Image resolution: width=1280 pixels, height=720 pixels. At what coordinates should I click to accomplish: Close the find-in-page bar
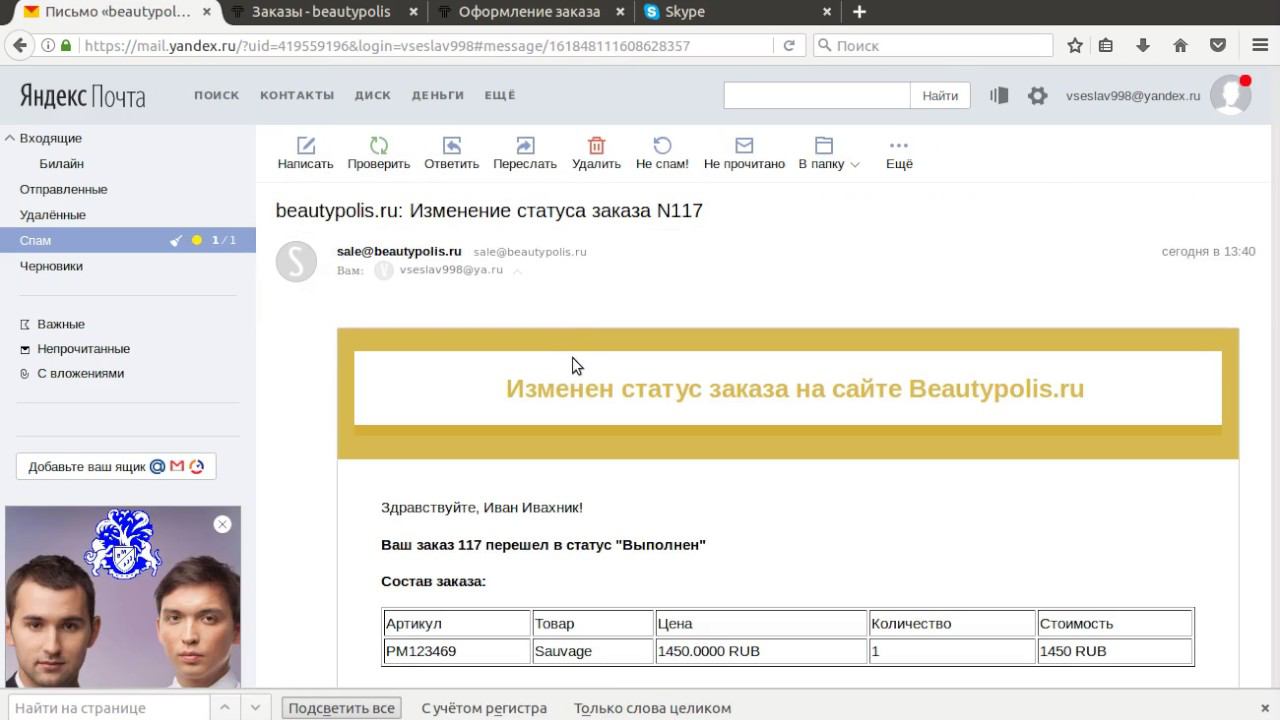[1265, 708]
